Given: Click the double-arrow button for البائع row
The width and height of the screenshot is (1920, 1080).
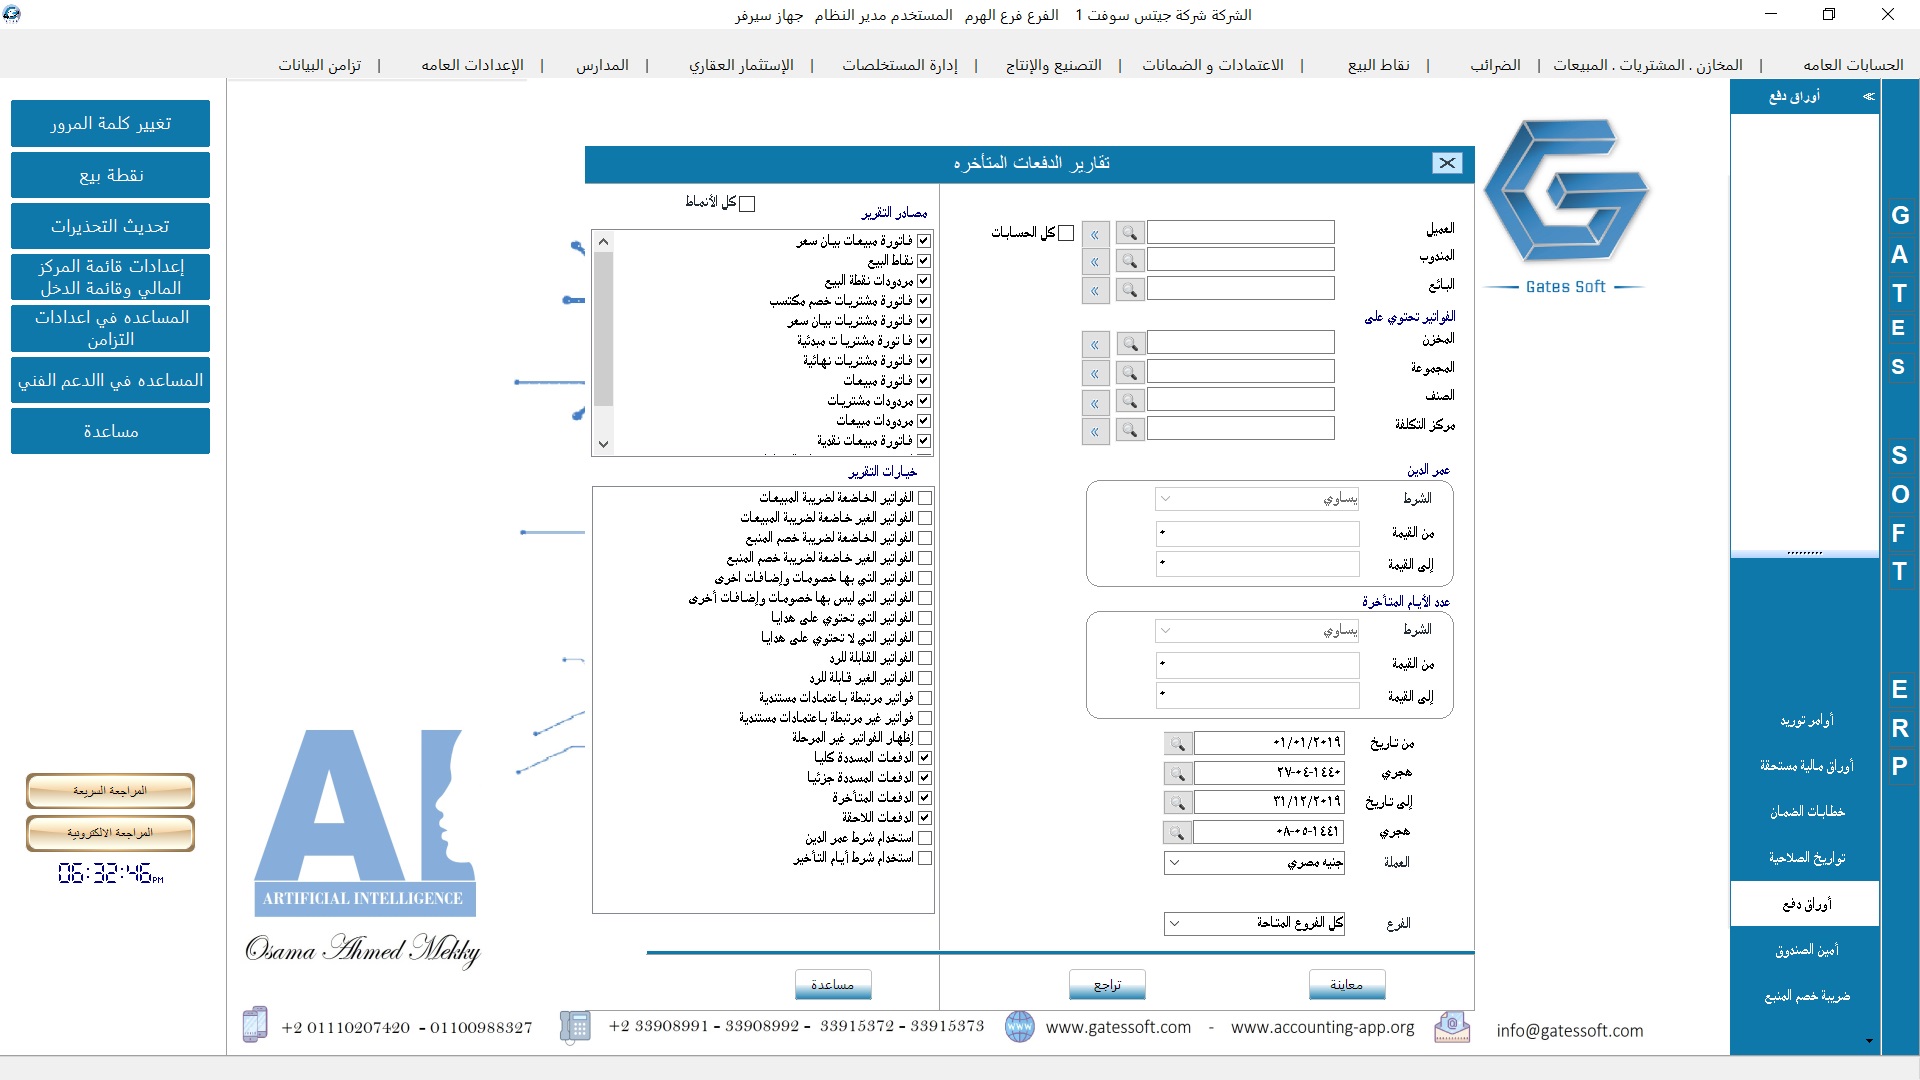Looking at the screenshot, I should pos(1095,290).
